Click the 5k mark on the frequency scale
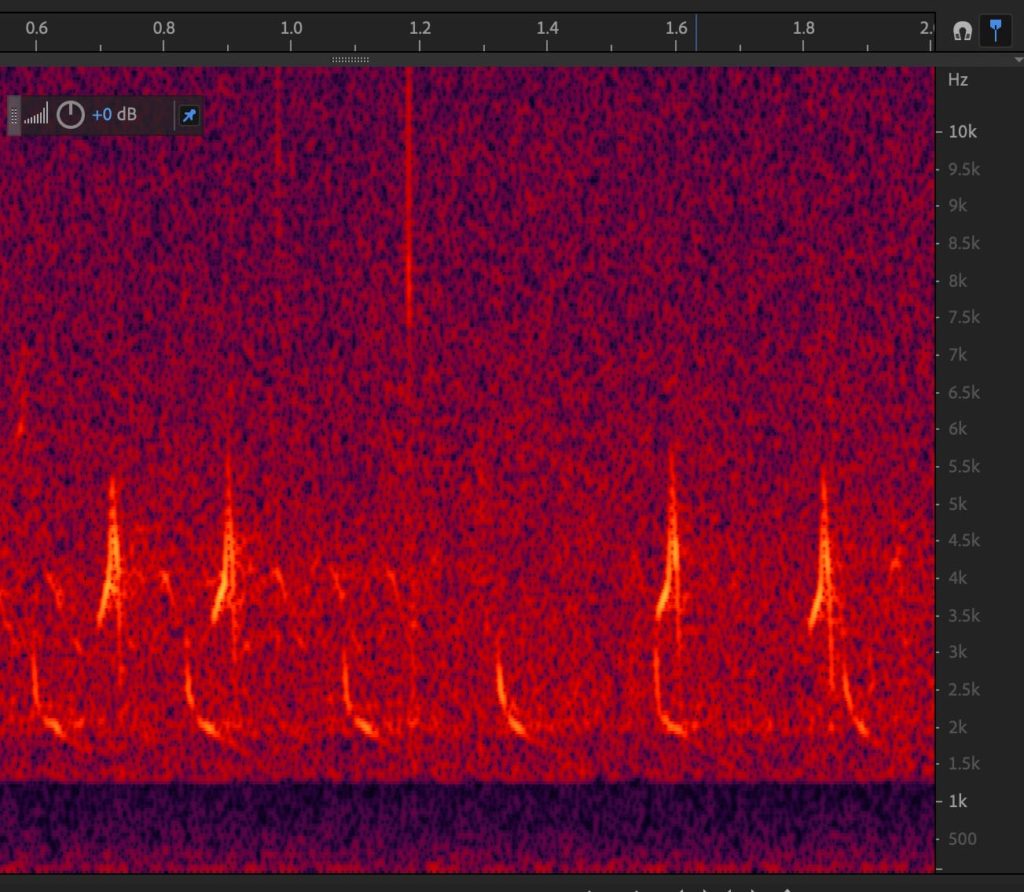 tap(957, 504)
